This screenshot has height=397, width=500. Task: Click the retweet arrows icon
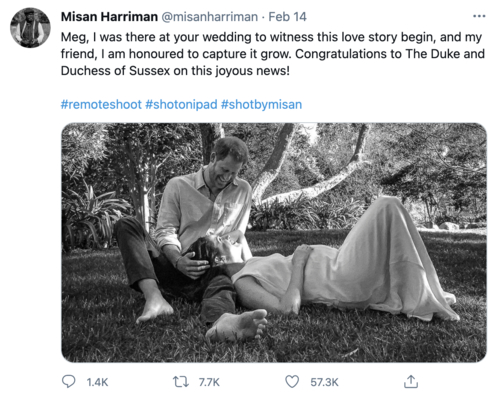point(181,382)
